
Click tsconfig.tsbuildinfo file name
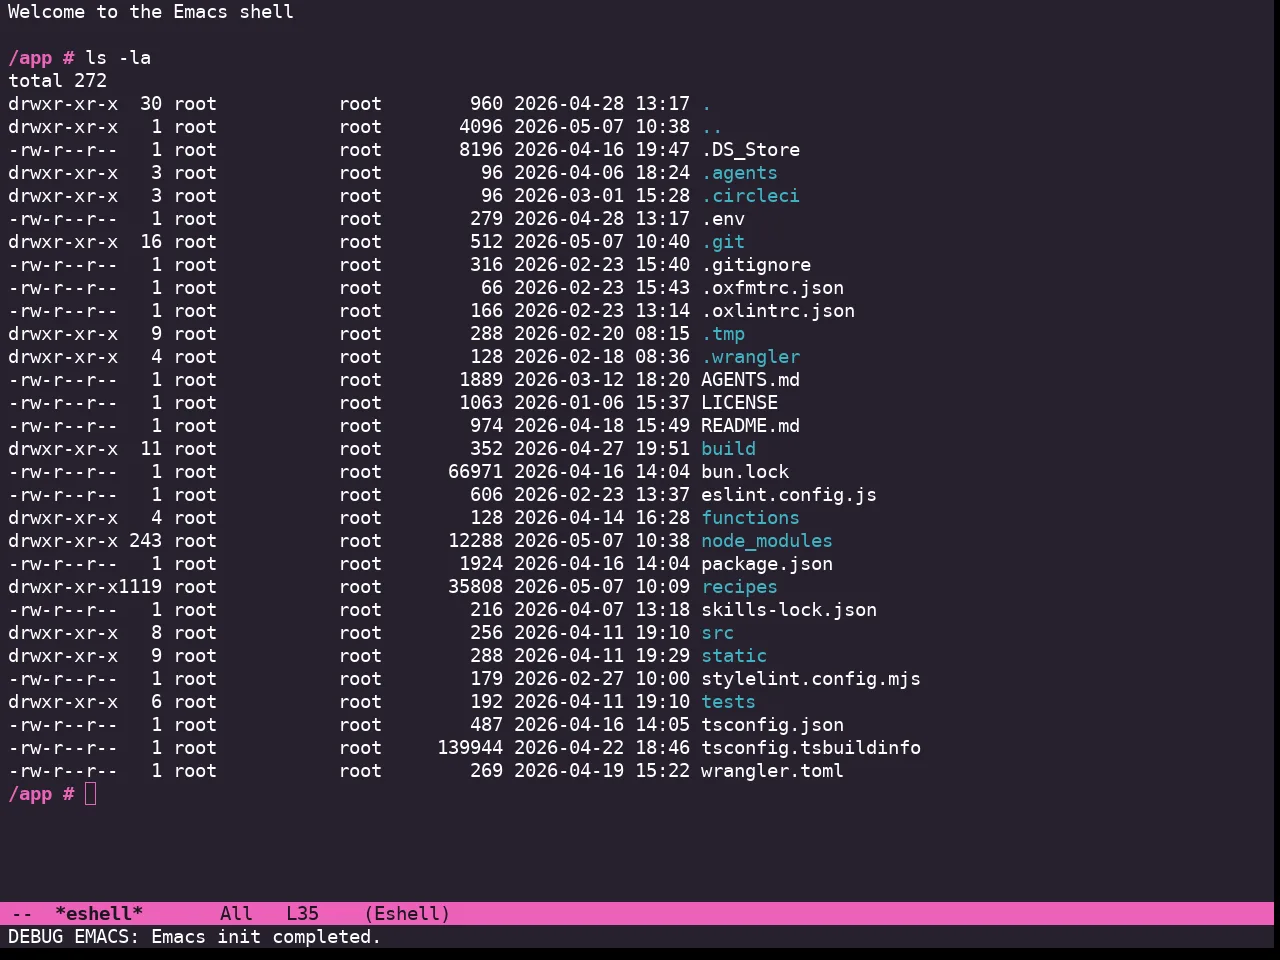coord(811,748)
